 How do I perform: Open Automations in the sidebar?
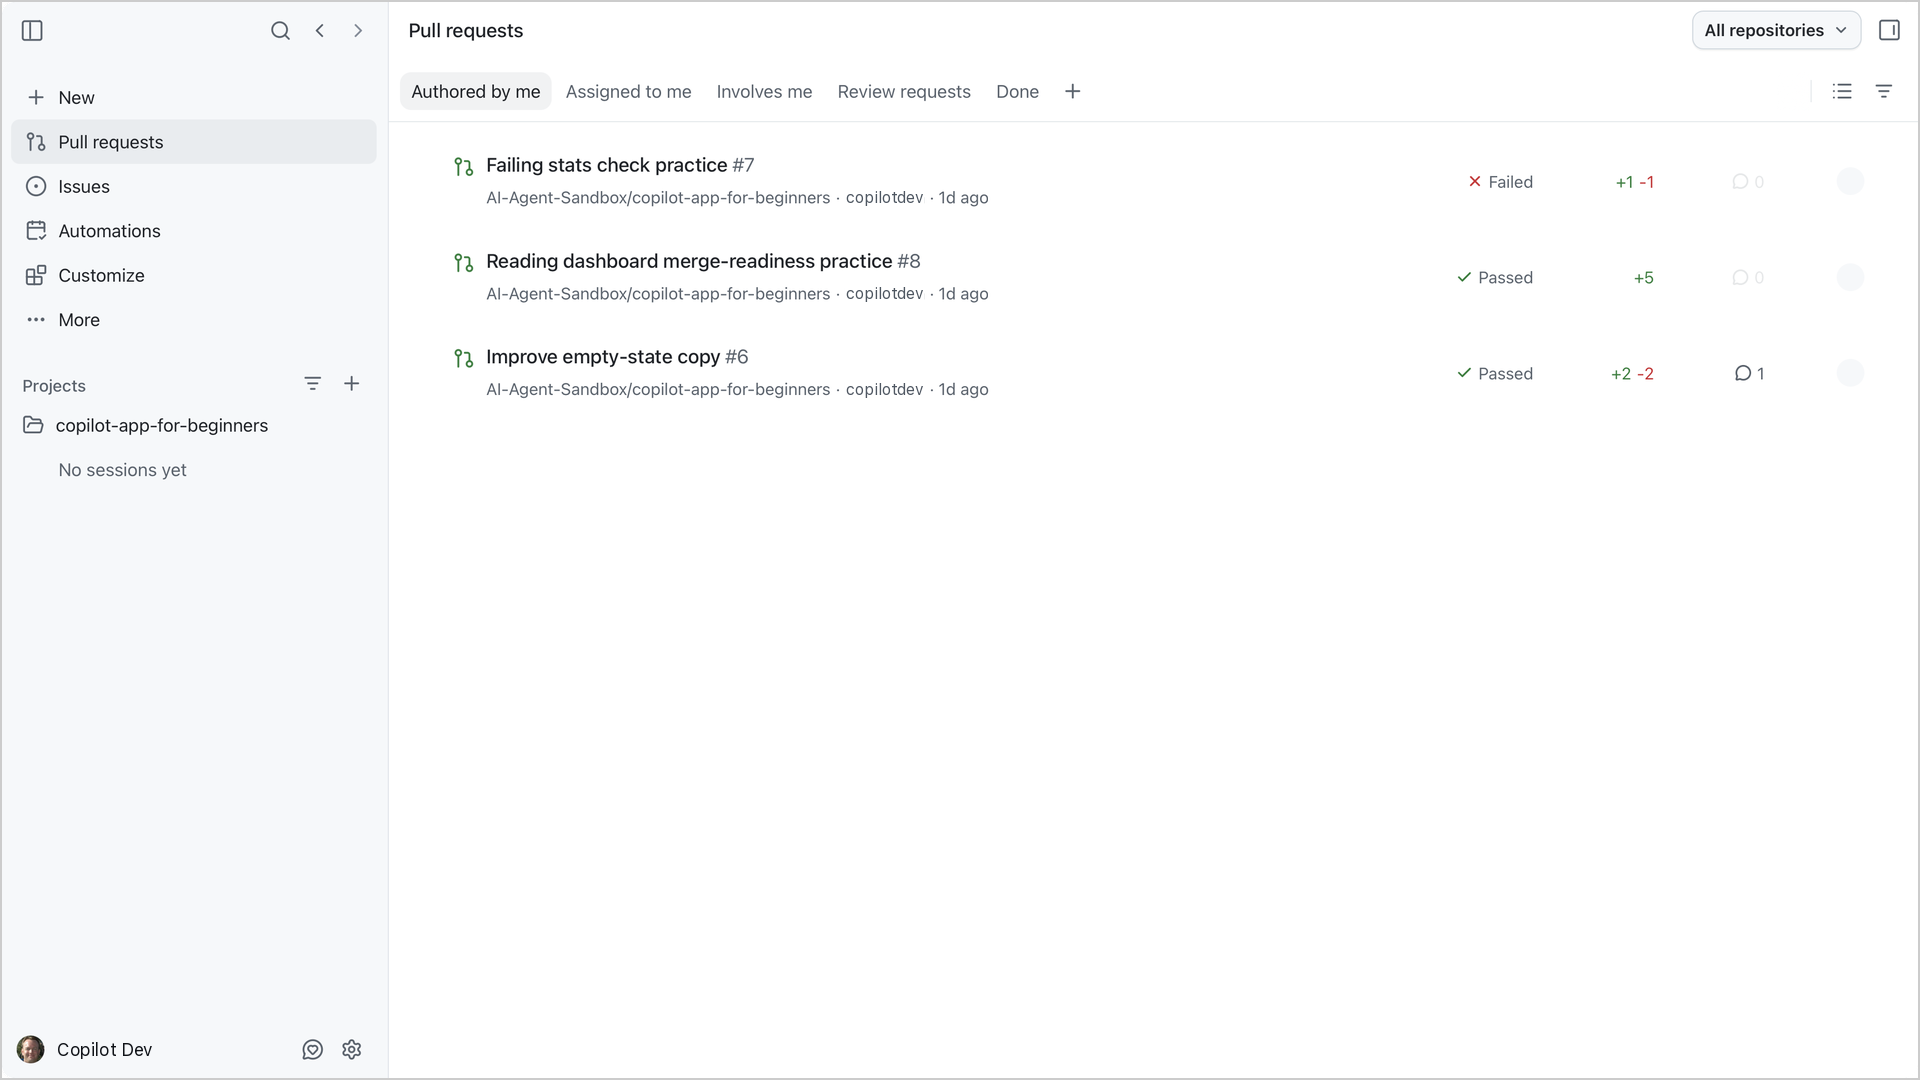194,231
